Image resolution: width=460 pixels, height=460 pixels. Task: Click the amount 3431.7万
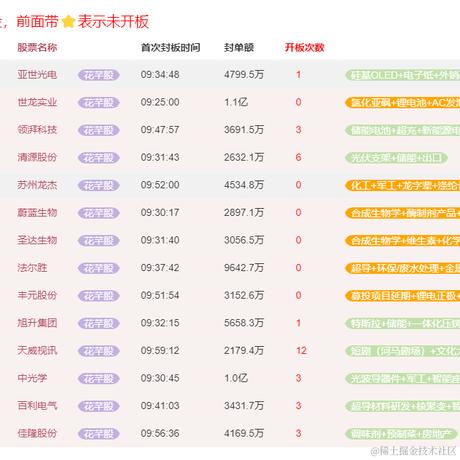244,406
